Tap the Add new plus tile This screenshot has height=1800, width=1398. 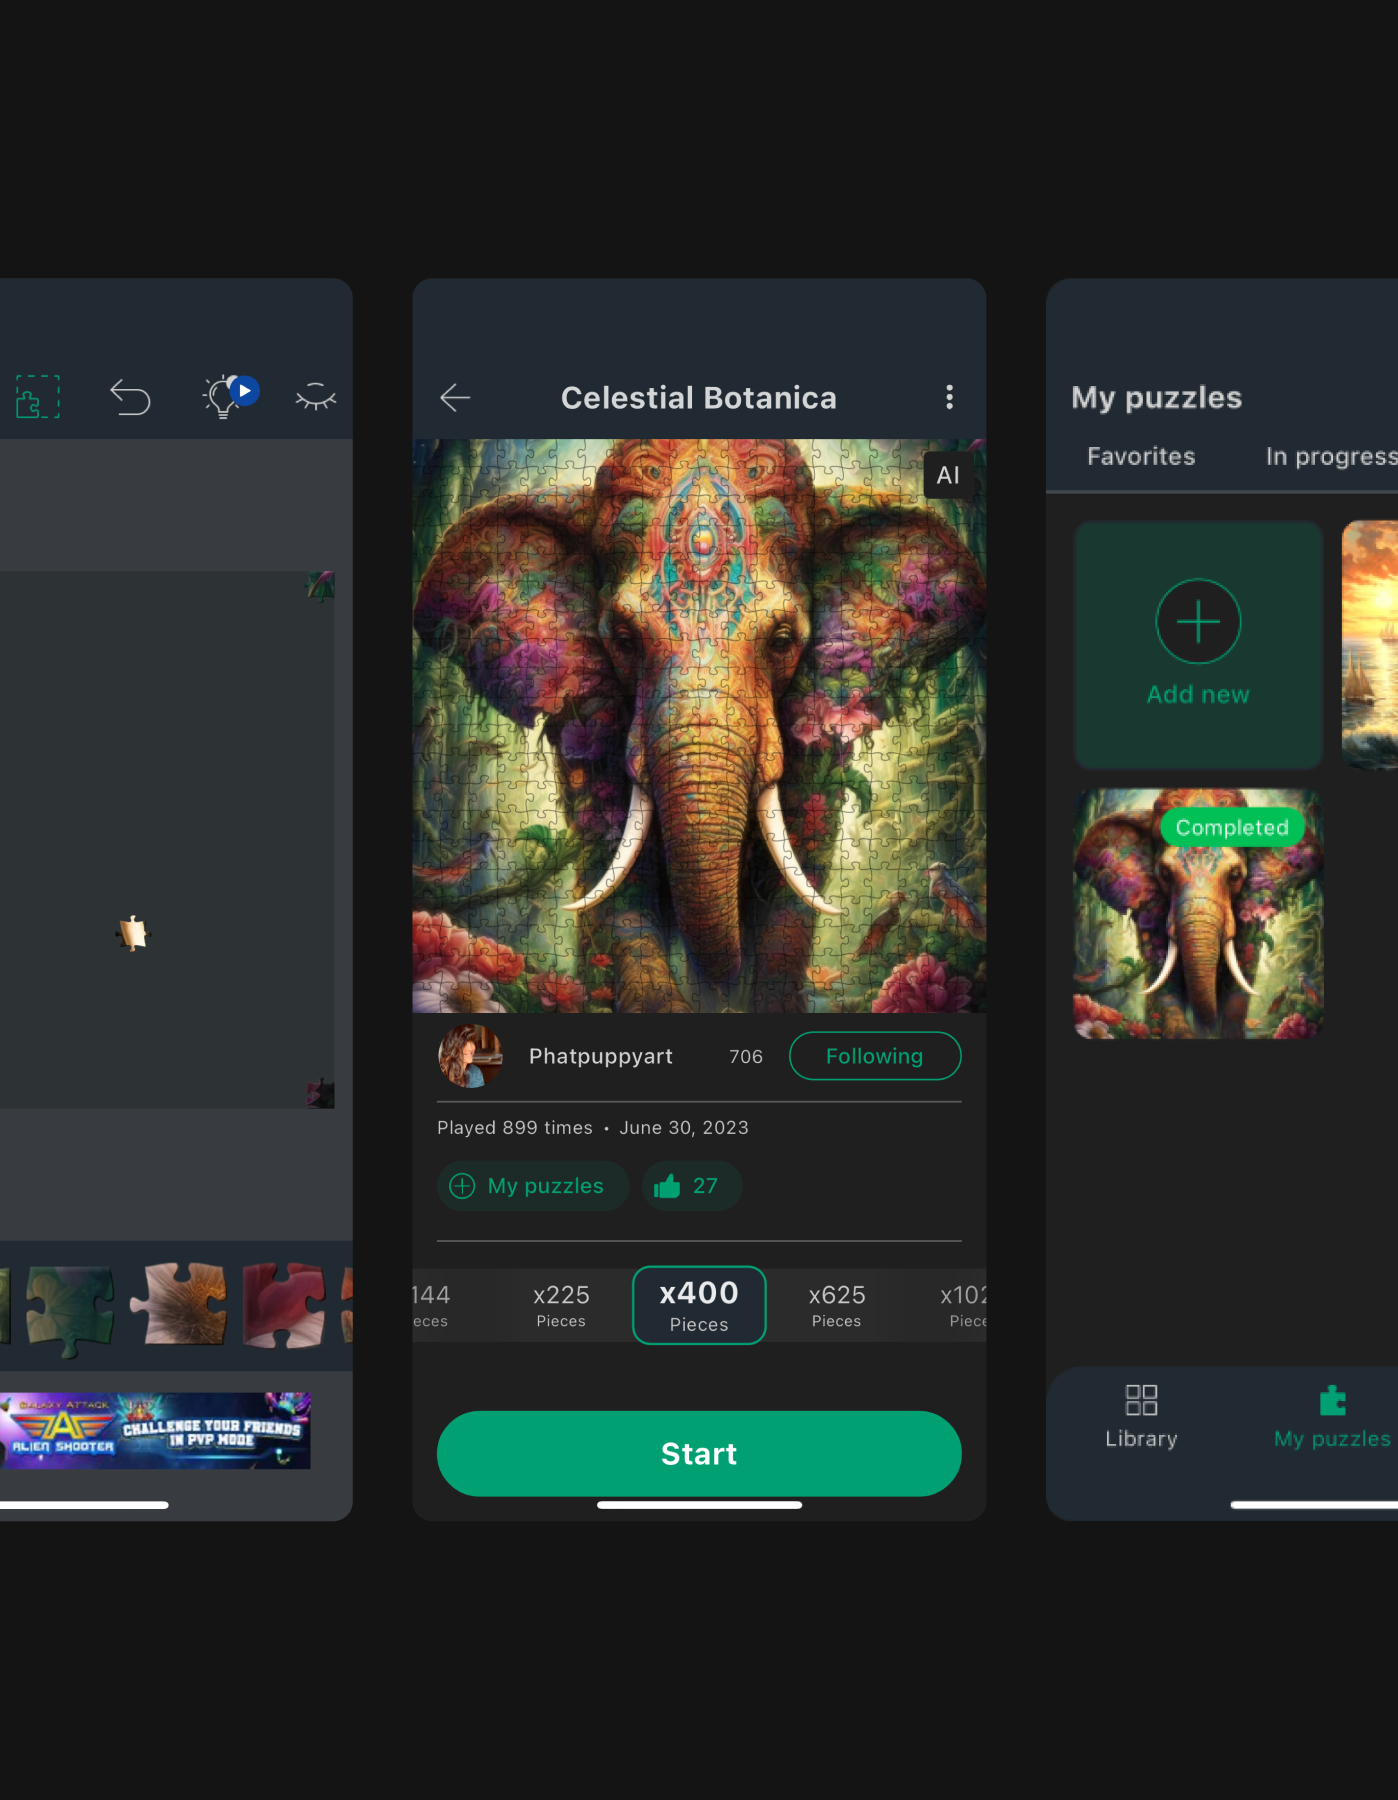coord(1198,645)
